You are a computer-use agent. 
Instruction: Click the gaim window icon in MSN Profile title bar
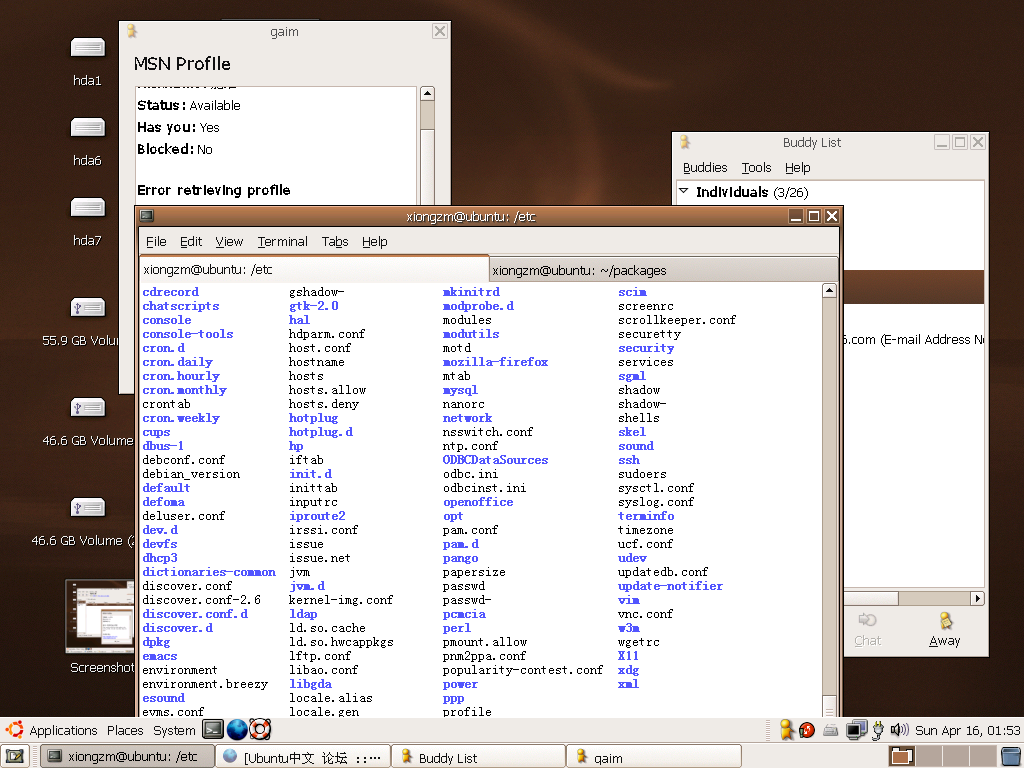[x=132, y=31]
